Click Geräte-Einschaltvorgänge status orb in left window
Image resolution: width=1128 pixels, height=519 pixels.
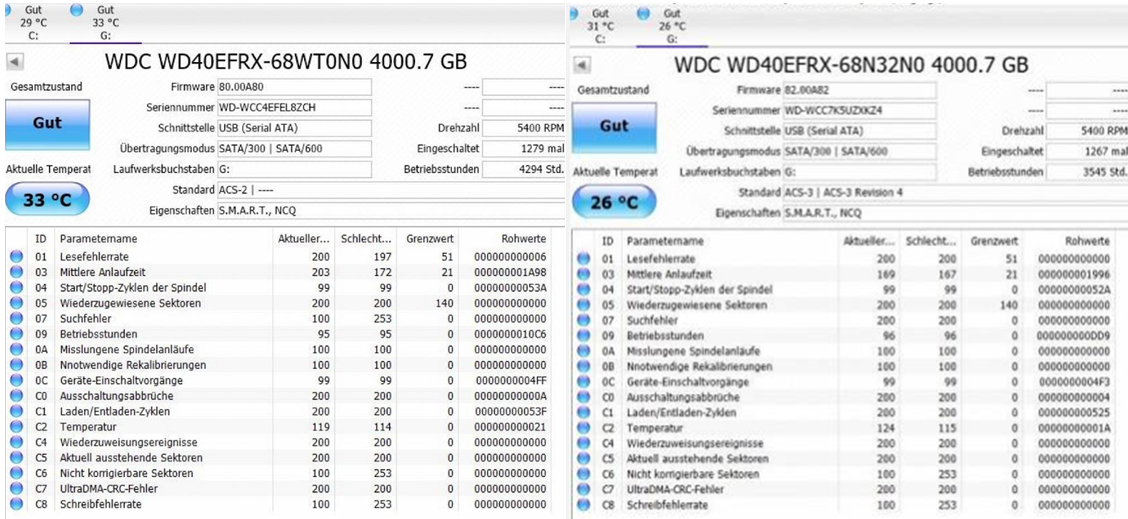[16, 380]
